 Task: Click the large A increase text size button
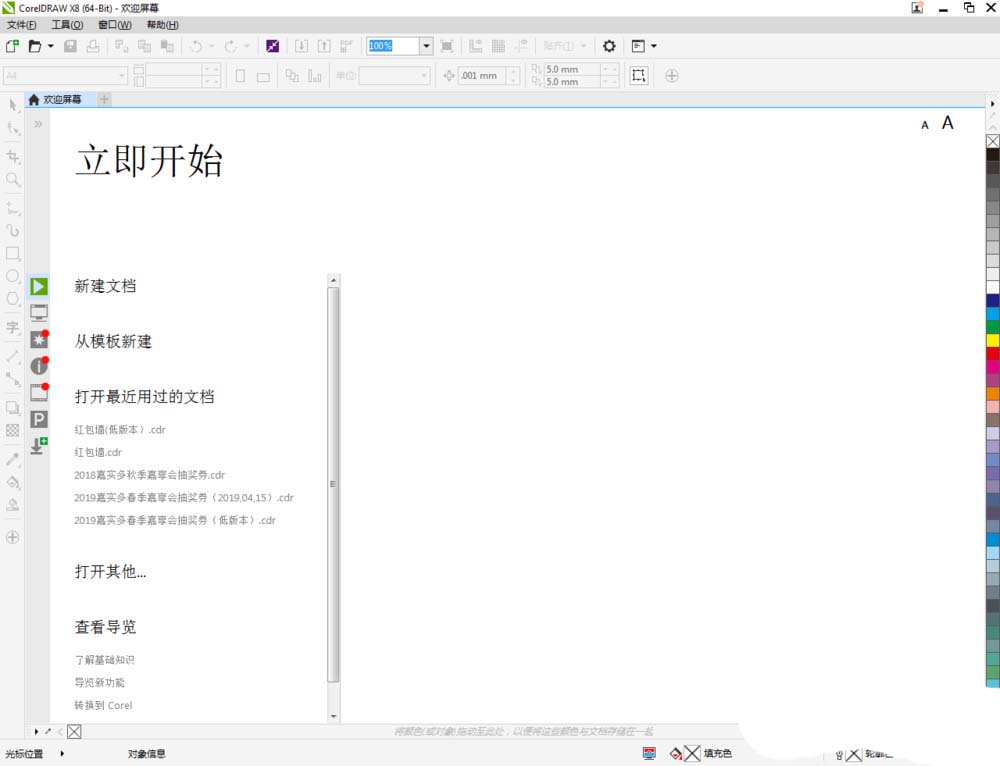point(948,122)
